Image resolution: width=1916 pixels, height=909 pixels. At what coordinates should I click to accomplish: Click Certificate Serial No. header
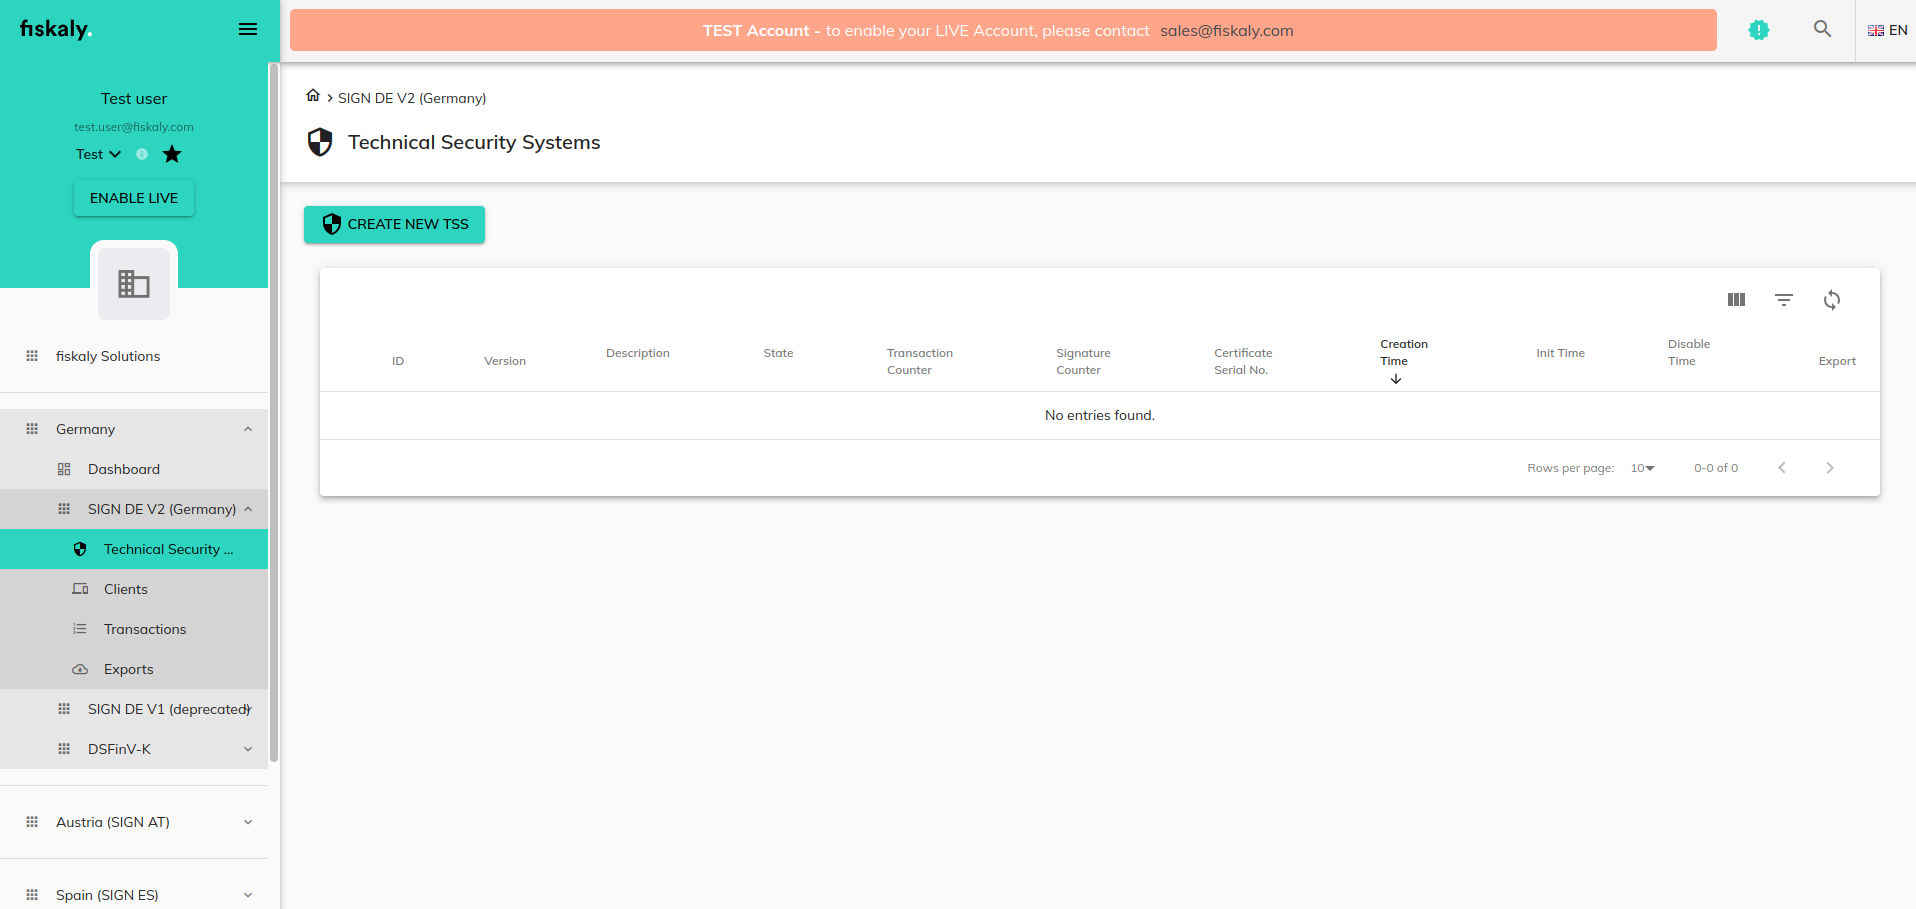click(x=1243, y=361)
